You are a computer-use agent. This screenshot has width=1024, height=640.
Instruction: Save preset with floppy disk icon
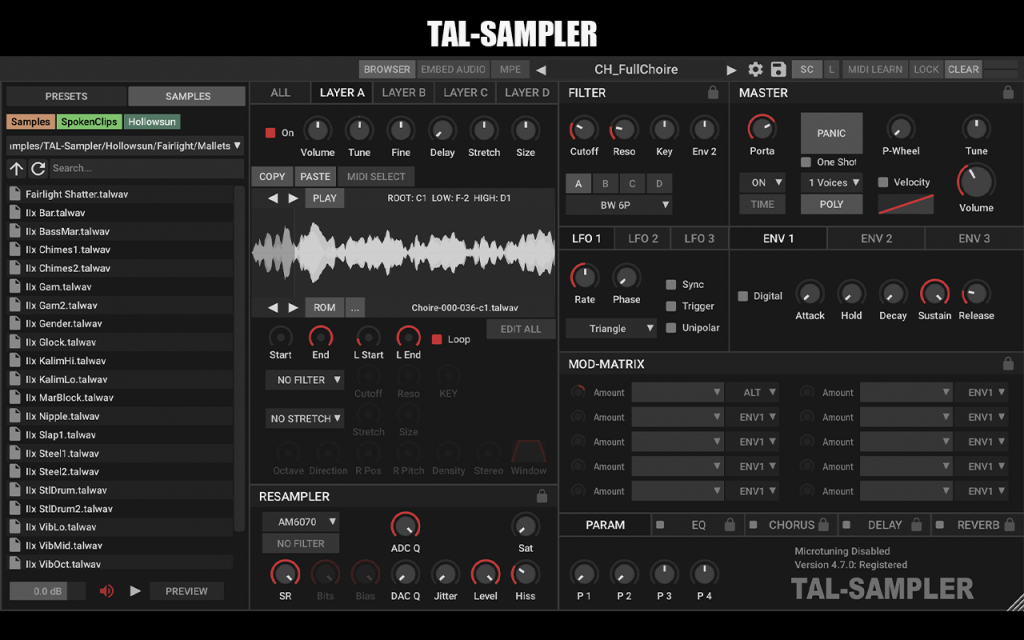[x=778, y=69]
